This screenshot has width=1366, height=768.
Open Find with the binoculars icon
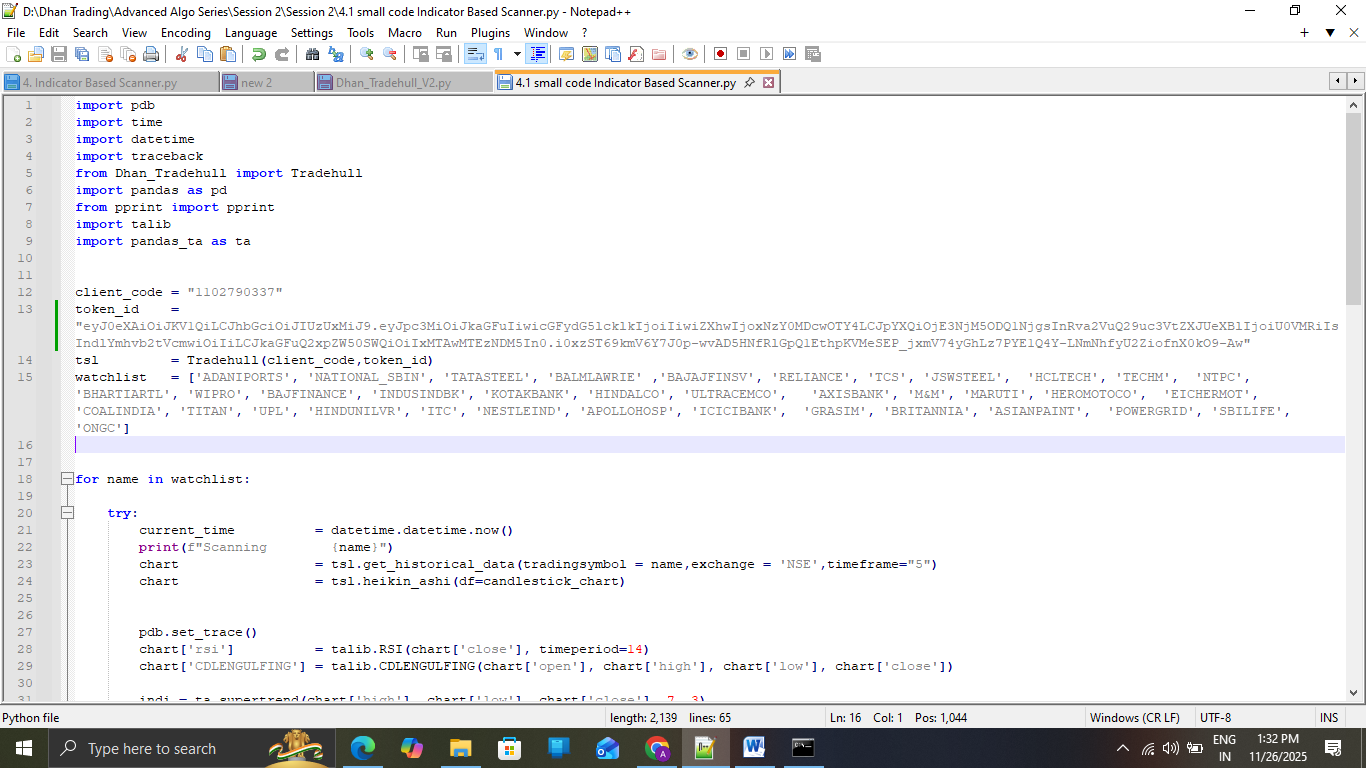coord(312,54)
